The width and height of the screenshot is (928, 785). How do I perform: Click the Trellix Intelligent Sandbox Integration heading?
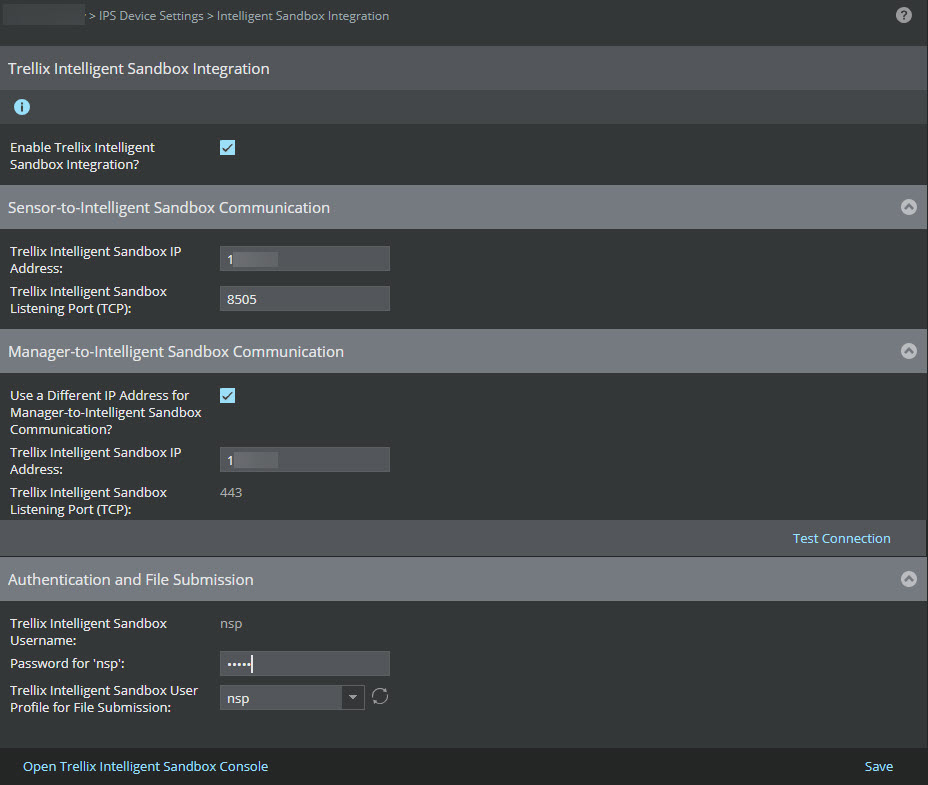(x=138, y=69)
